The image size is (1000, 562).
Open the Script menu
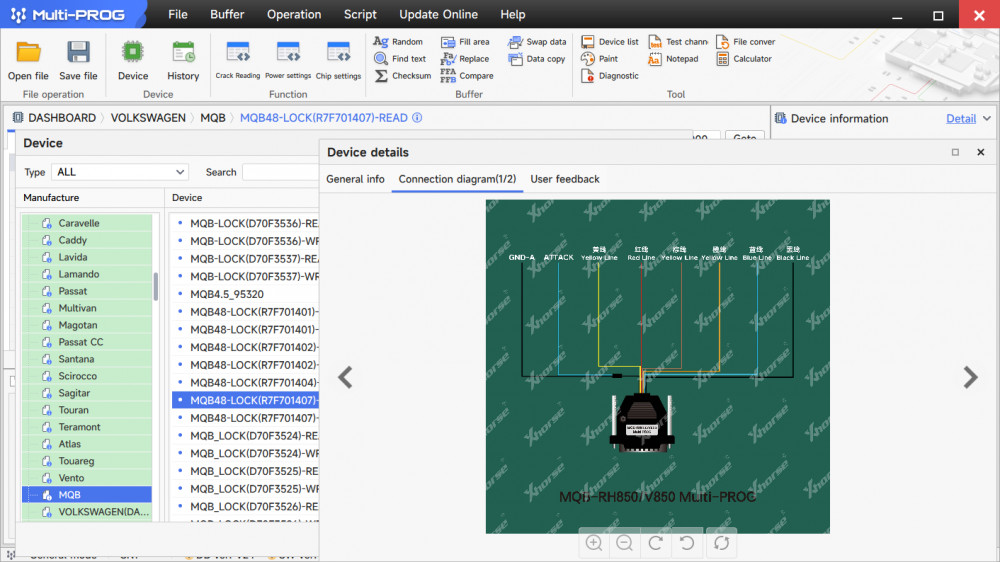[x=360, y=14]
